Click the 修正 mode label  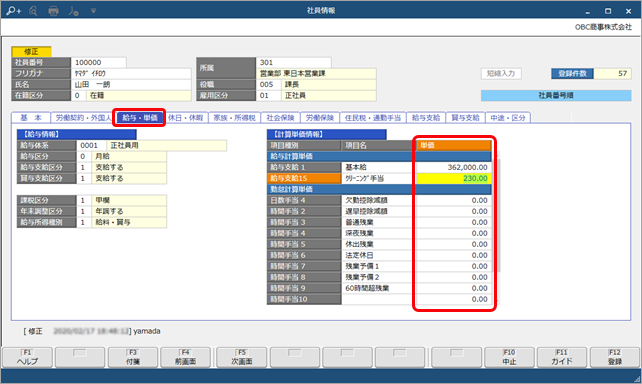tap(31, 52)
